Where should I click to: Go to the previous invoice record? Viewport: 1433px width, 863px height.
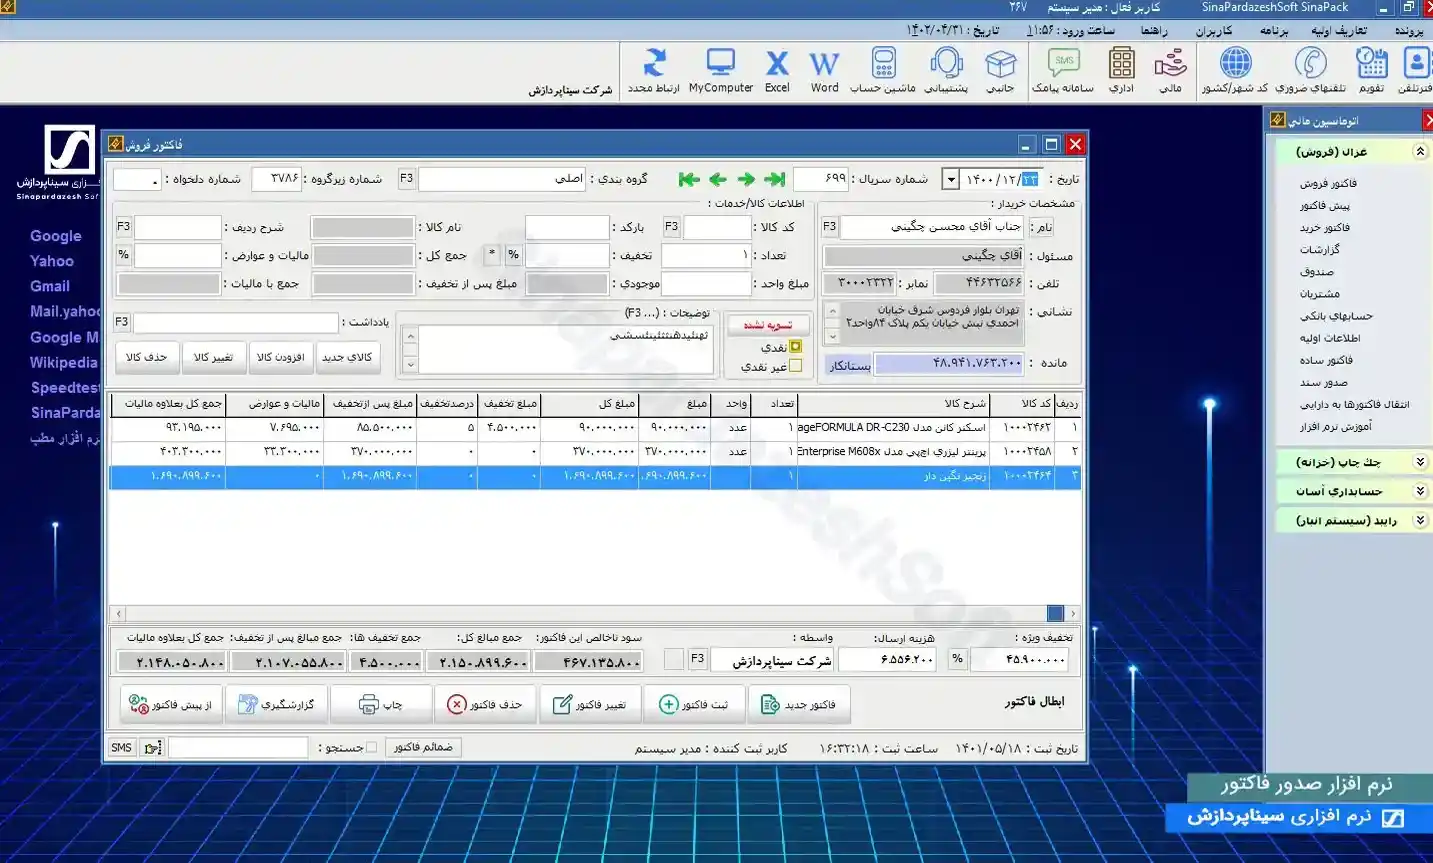coord(717,179)
